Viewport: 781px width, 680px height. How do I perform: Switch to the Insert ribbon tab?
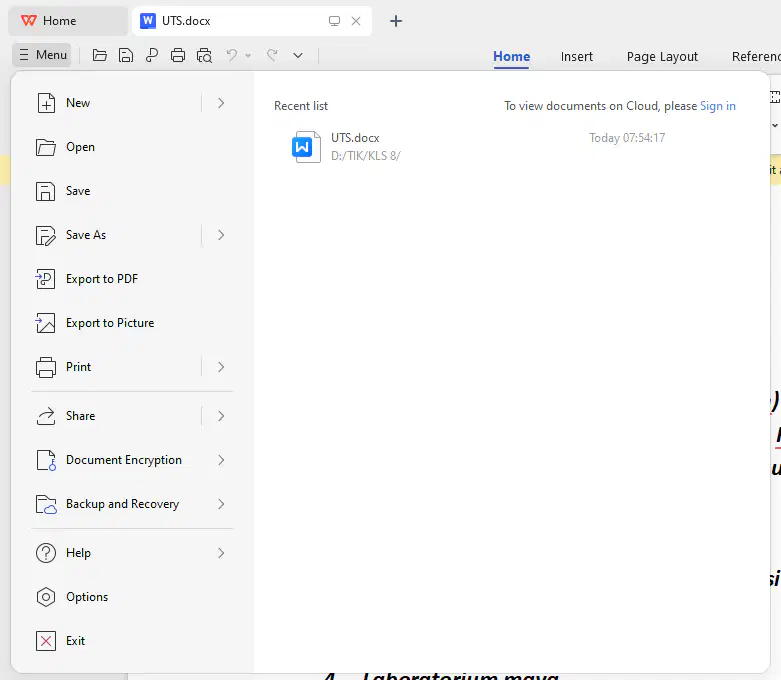click(x=577, y=56)
